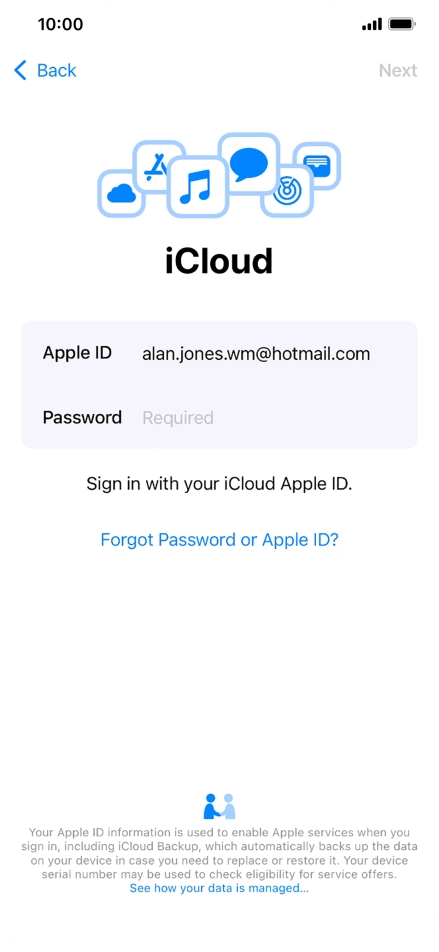The width and height of the screenshot is (439, 952).
Task: Tap the Back chevron arrow
Action: [x=21, y=70]
